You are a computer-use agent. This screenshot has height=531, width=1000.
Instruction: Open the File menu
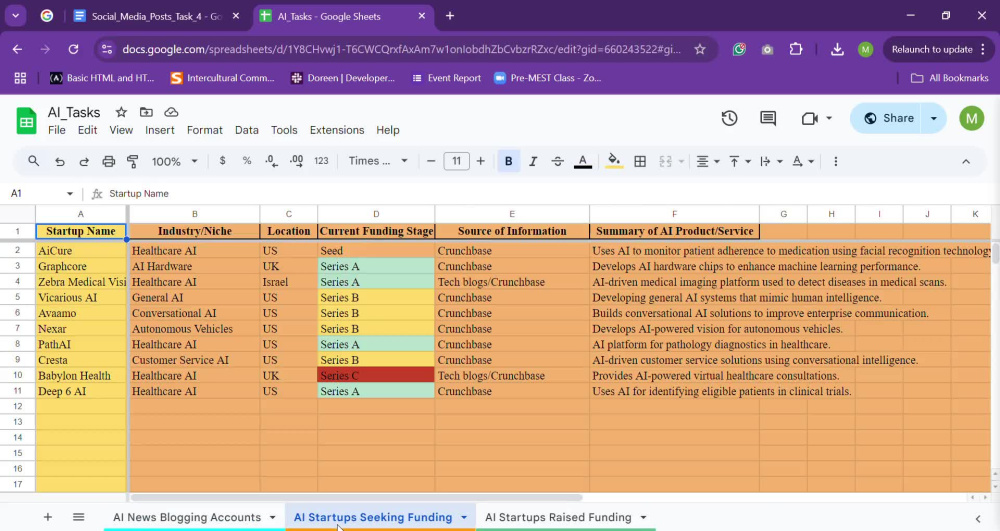click(x=57, y=130)
